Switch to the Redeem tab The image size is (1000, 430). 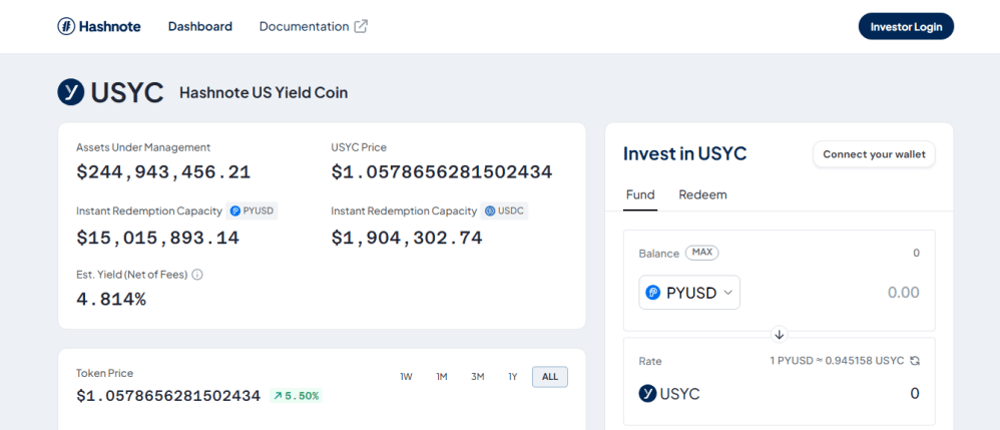pos(703,195)
